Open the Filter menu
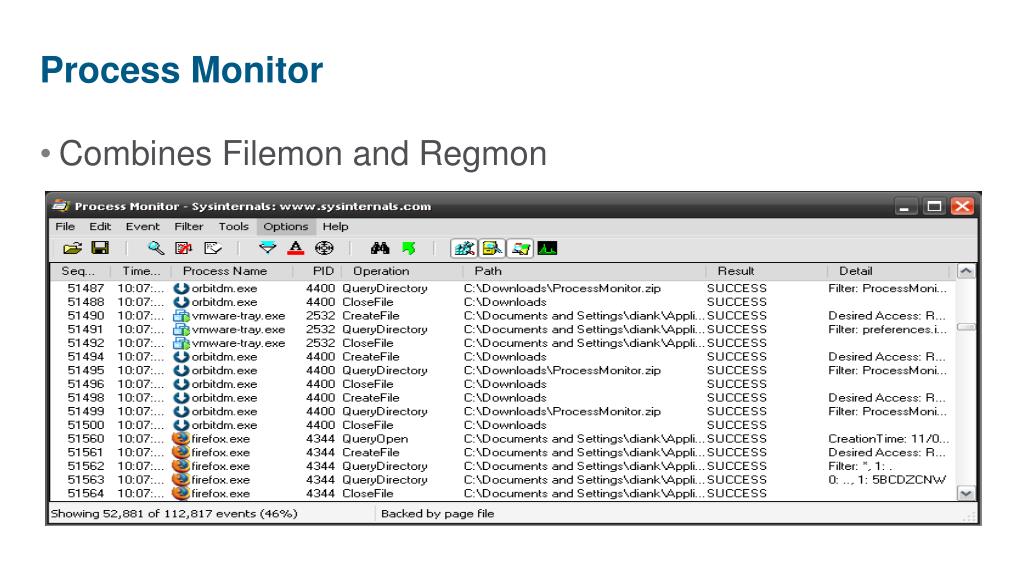Screen dimensions: 1024x576 [x=189, y=227]
